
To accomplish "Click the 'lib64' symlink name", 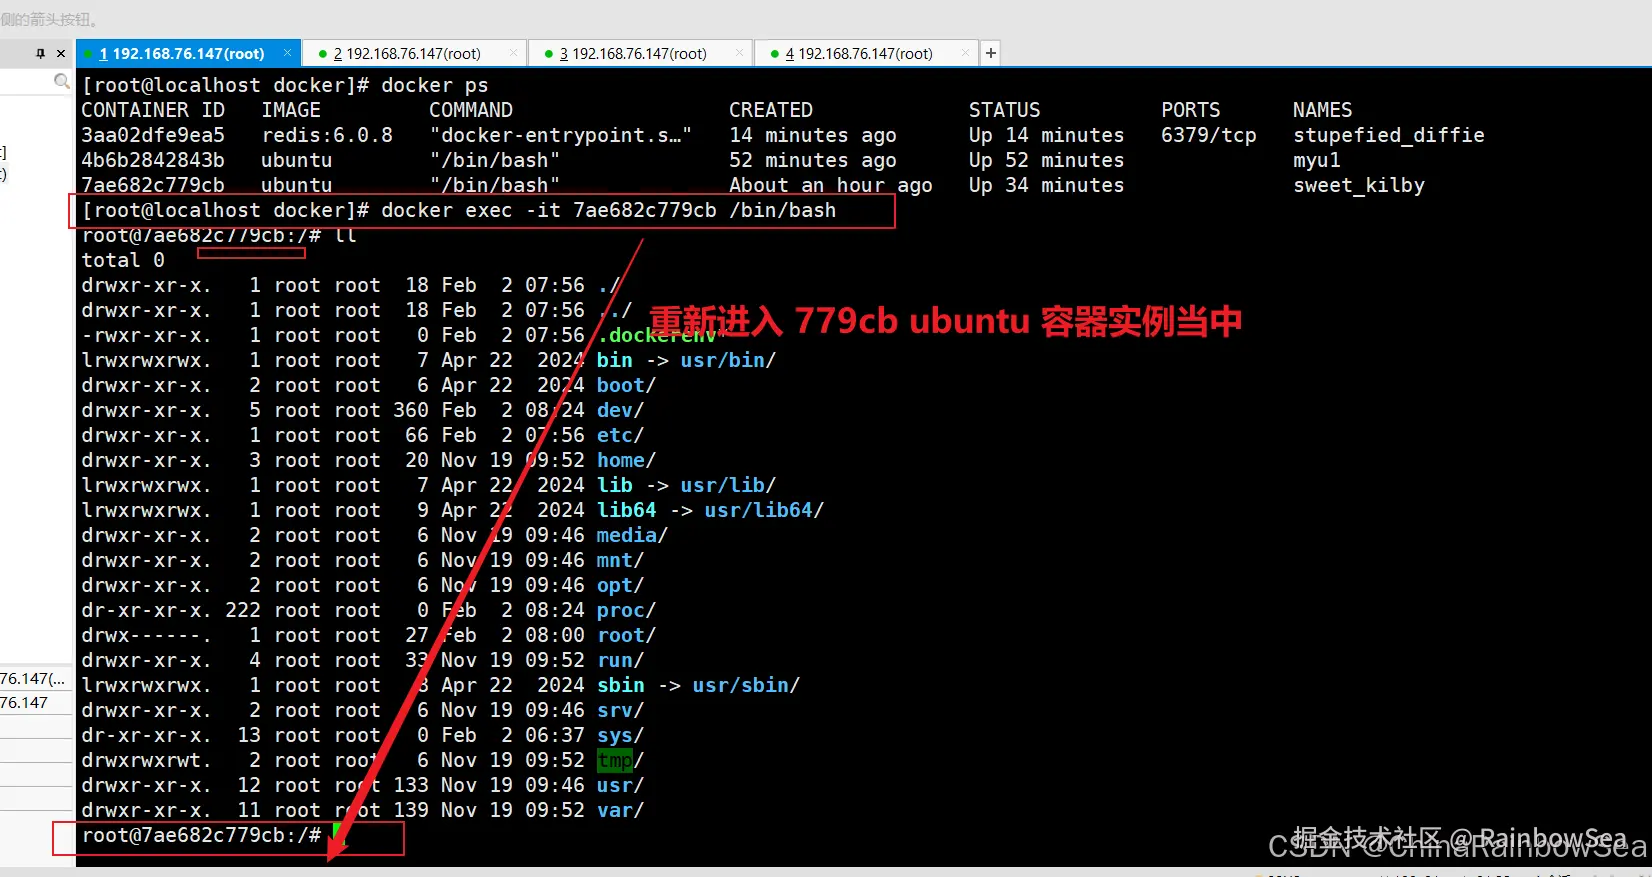I will pos(627,510).
